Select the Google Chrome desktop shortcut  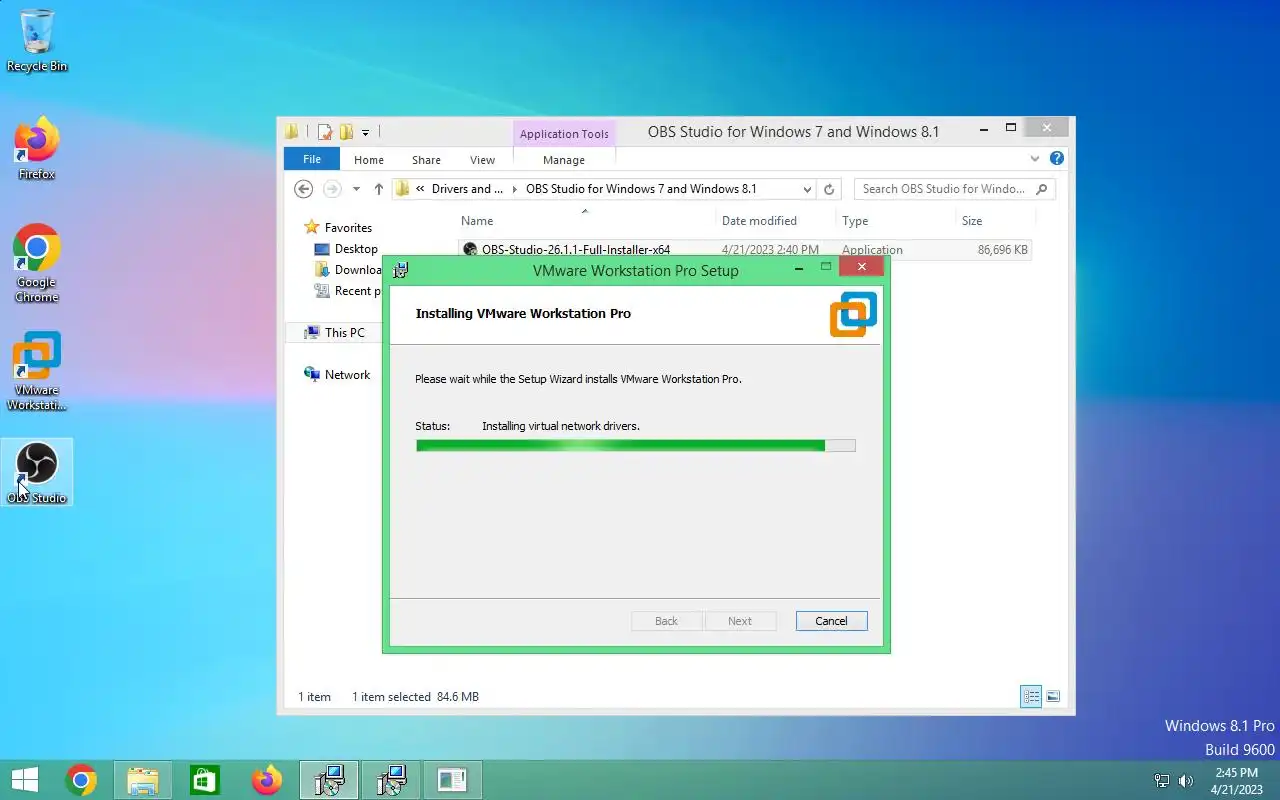tap(37, 263)
